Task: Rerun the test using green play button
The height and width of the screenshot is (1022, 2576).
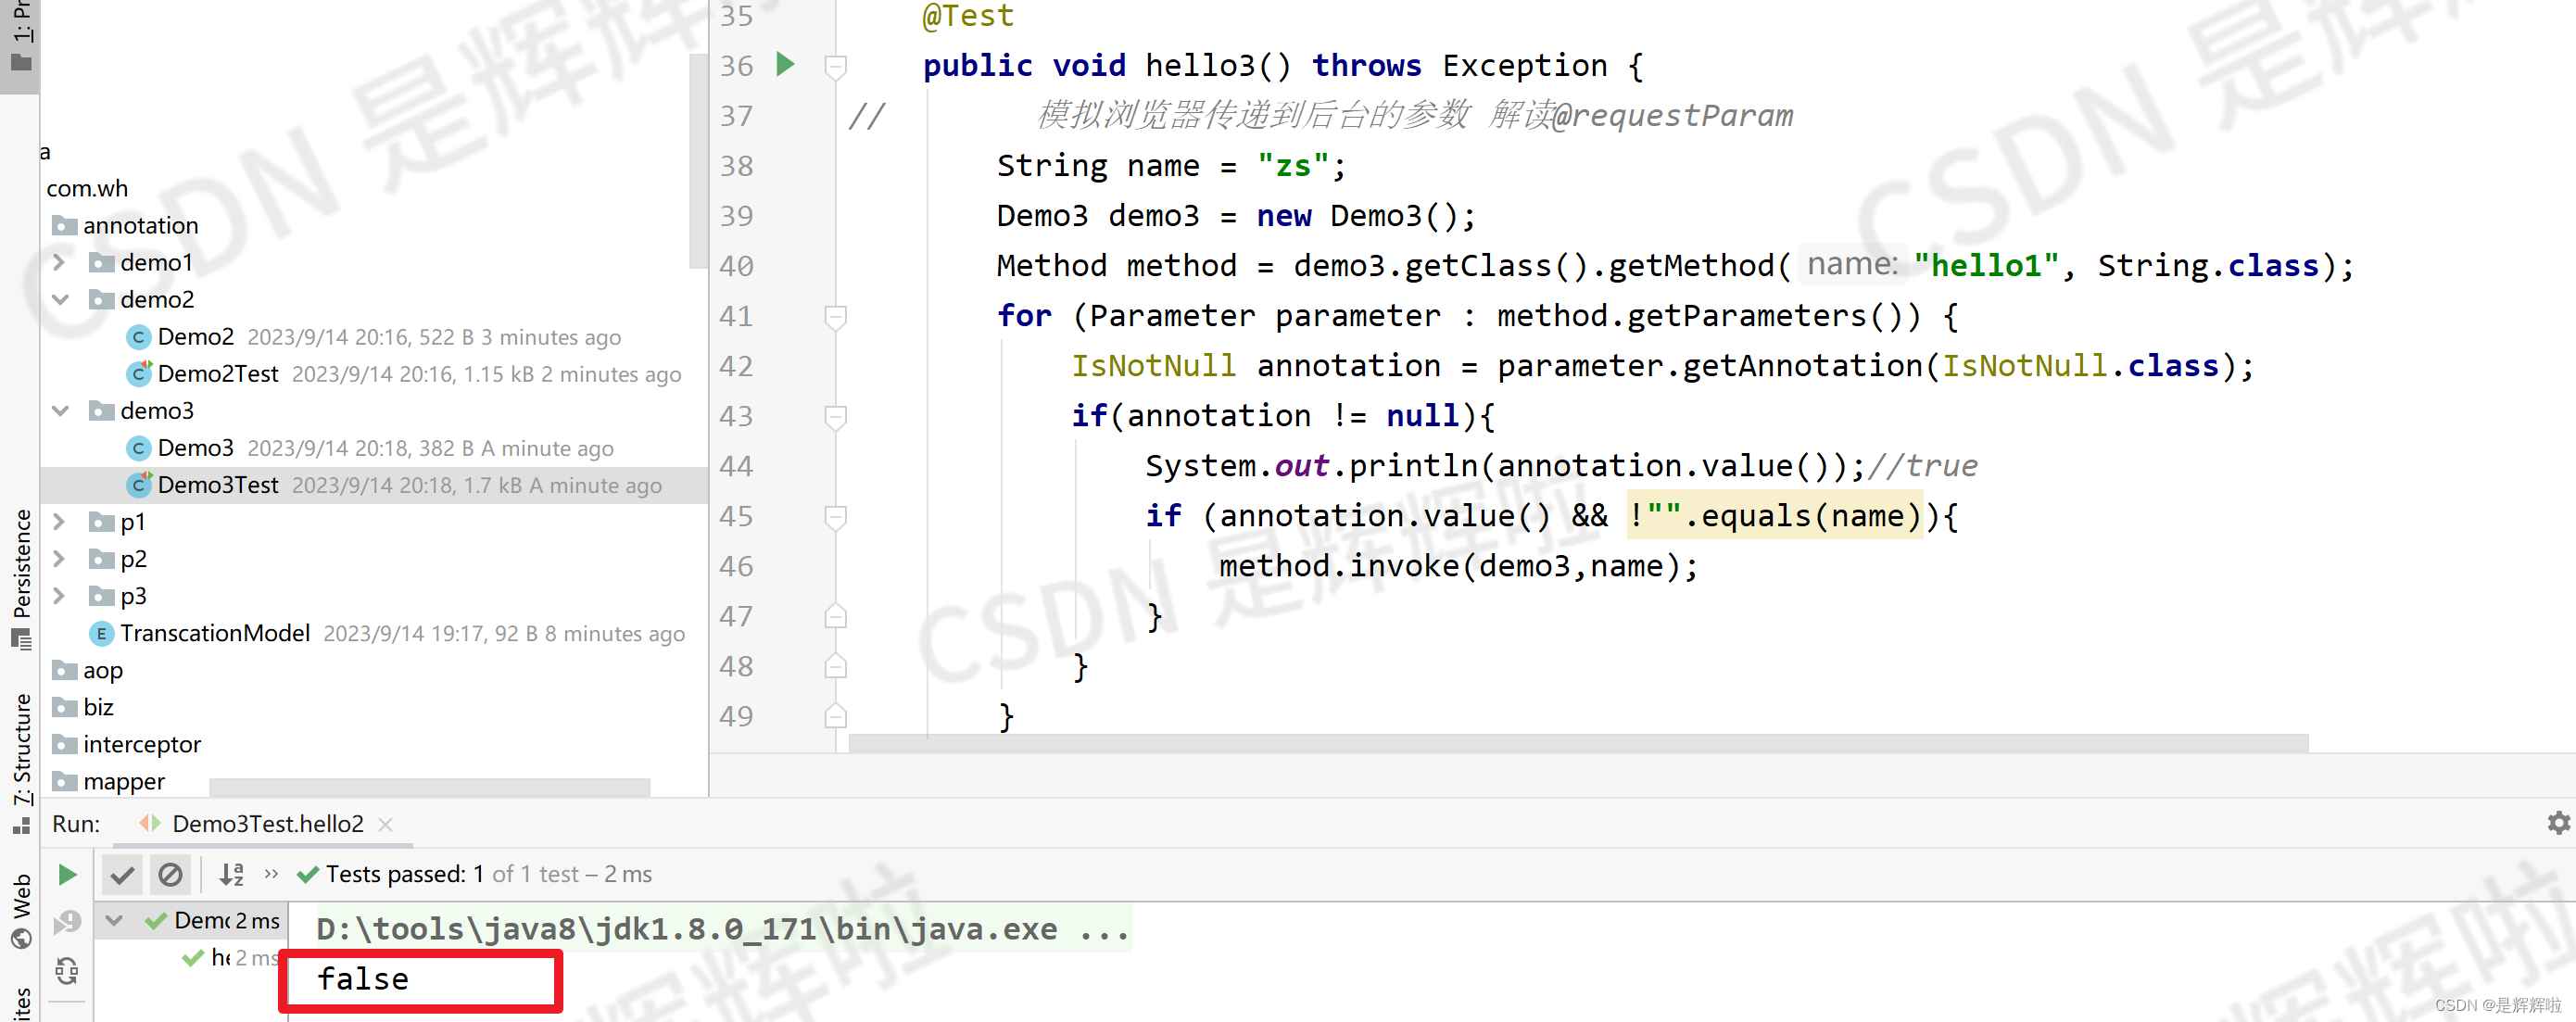Action: 67,875
